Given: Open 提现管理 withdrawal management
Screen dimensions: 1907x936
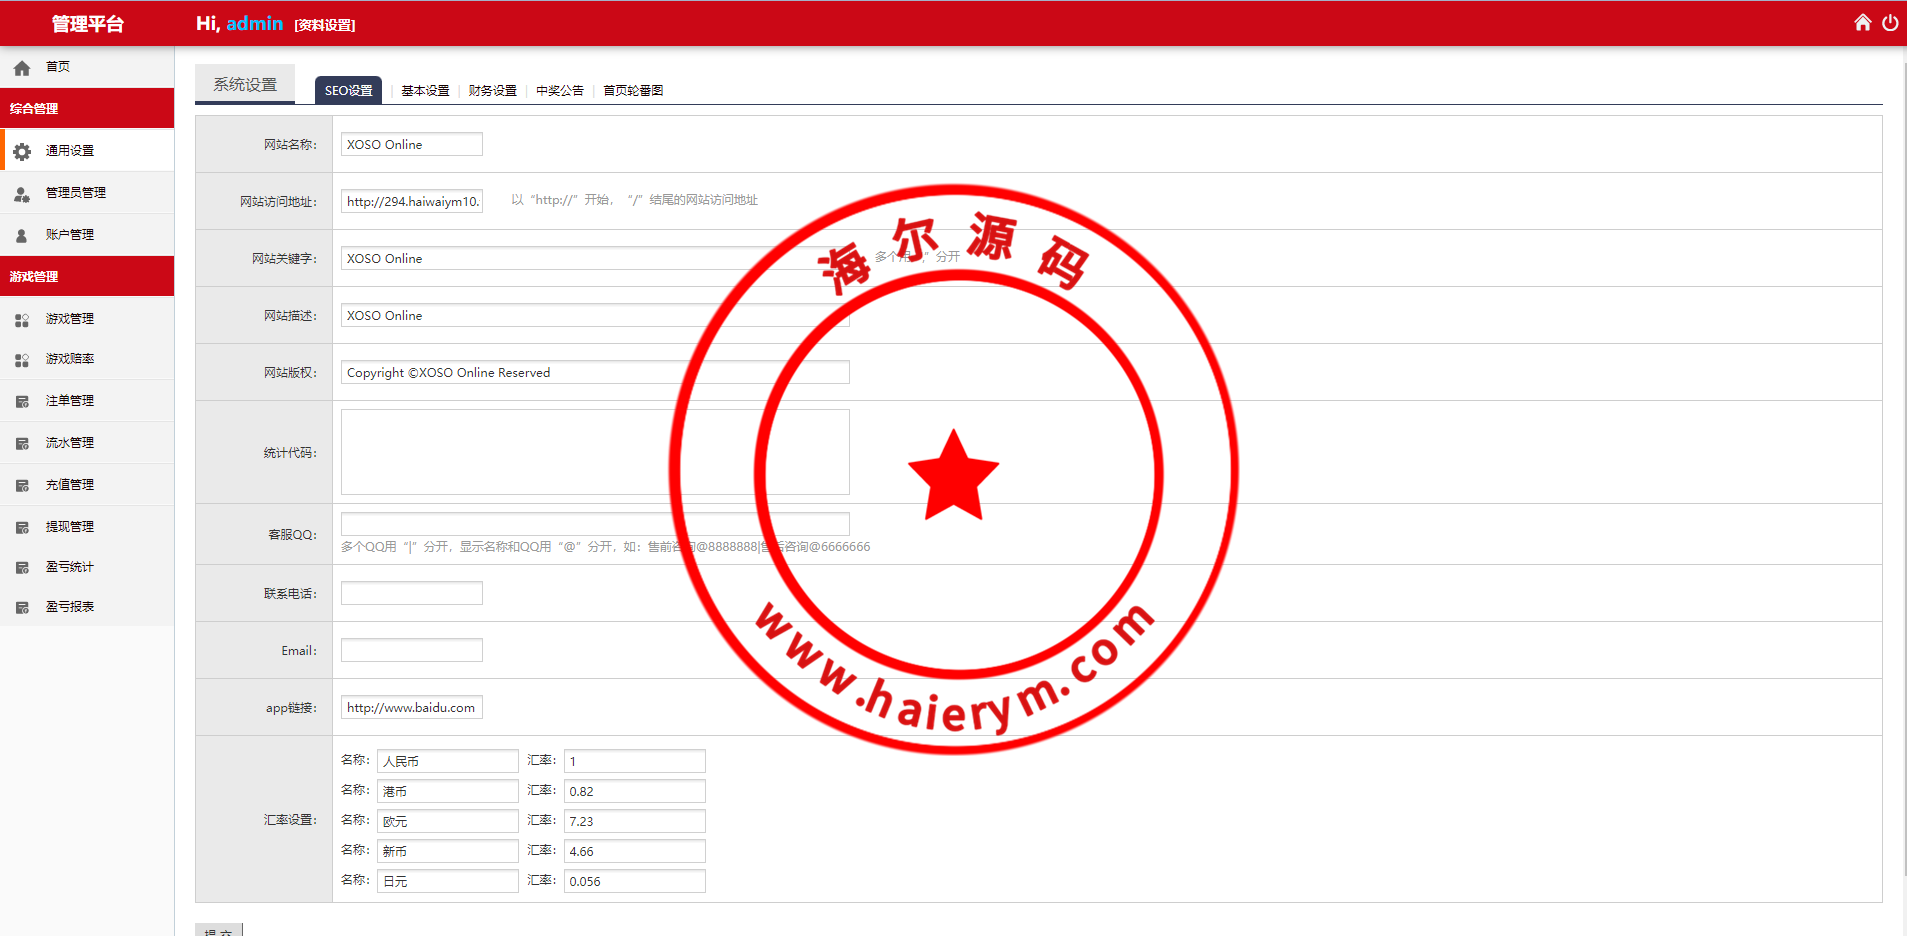Looking at the screenshot, I should [69, 526].
